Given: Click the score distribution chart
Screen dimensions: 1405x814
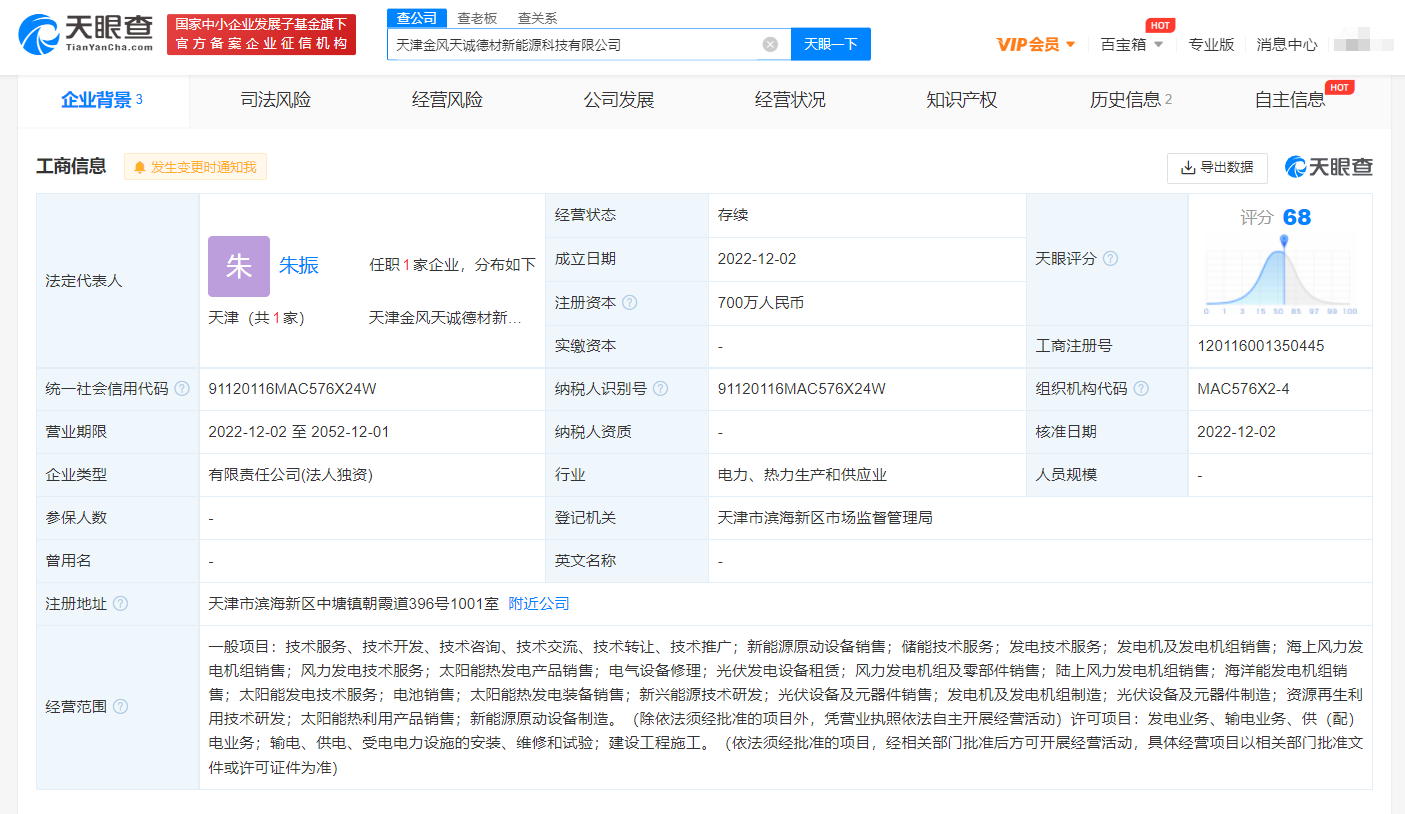Looking at the screenshot, I should [1281, 277].
